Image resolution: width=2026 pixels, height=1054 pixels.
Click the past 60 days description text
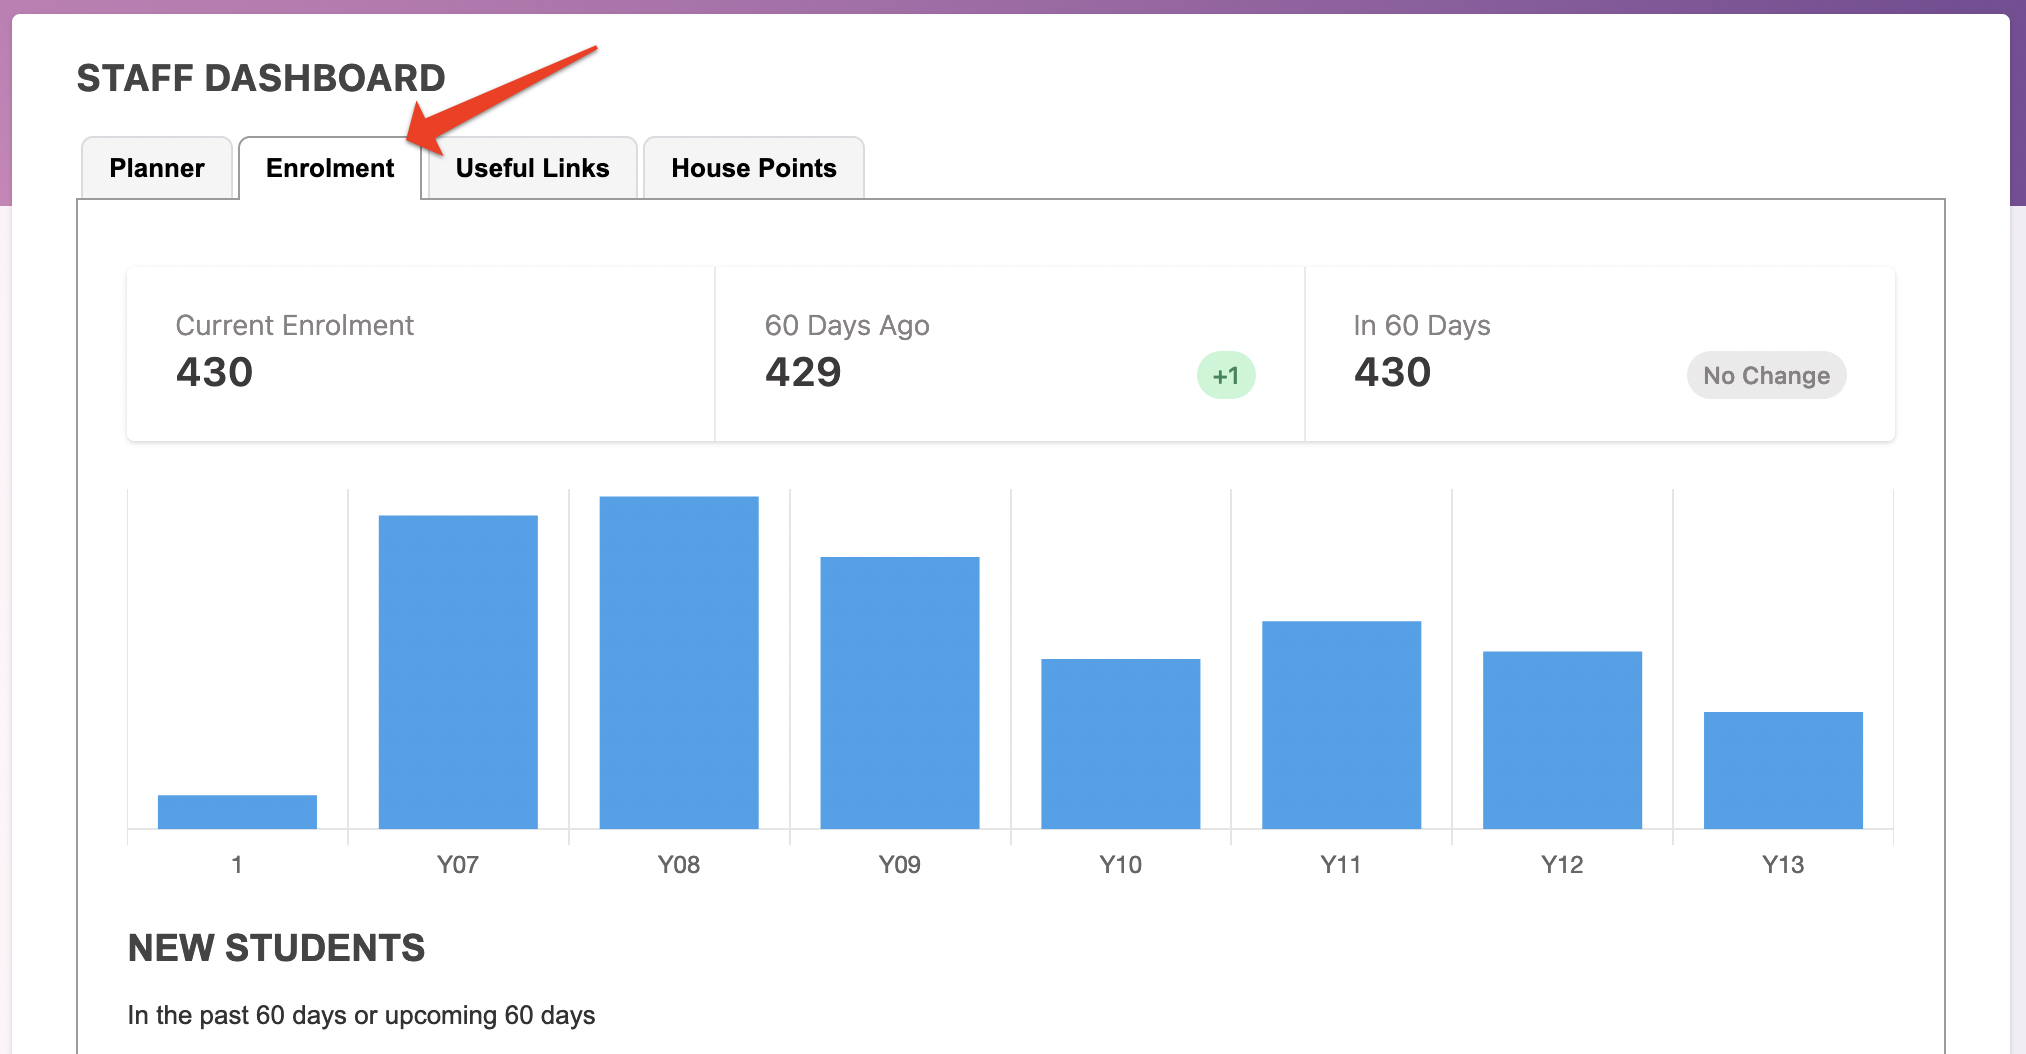pos(361,1015)
